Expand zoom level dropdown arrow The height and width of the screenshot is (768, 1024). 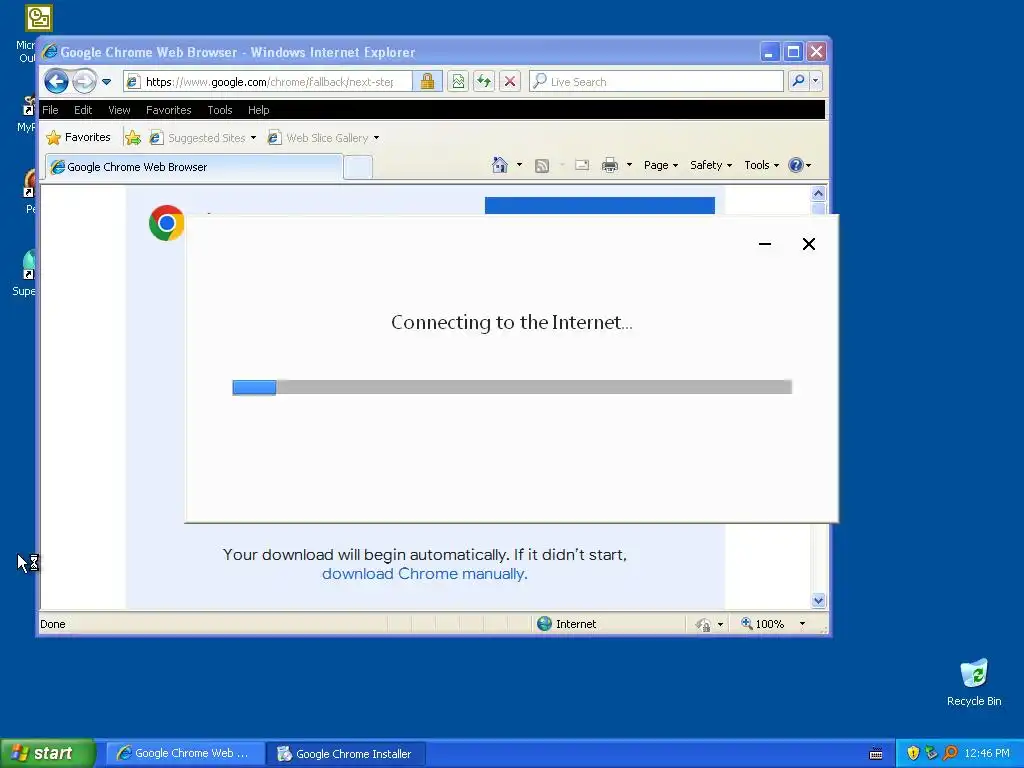[802, 624]
